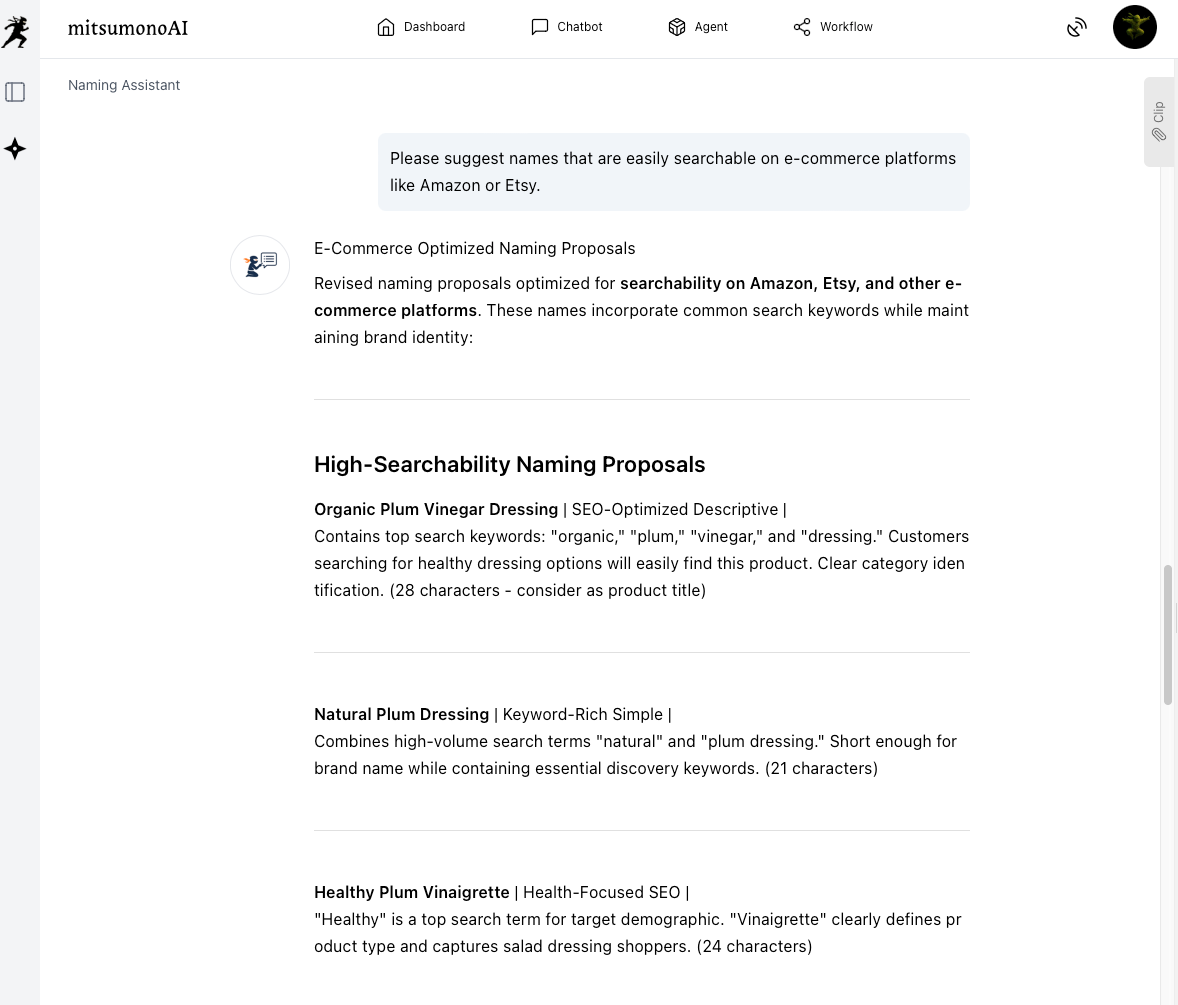Click the vertical scrollbar thumb

pos(1167,635)
